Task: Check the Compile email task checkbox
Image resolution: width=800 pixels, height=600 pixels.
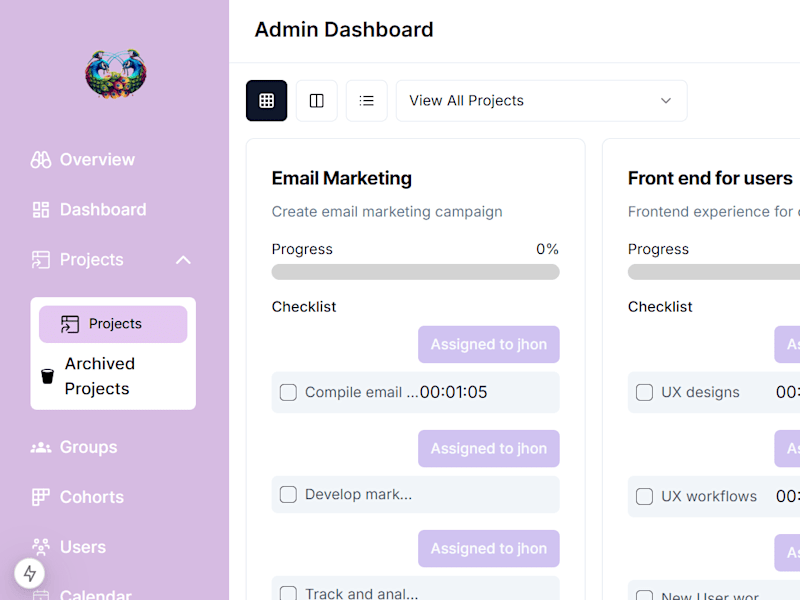Action: (288, 392)
